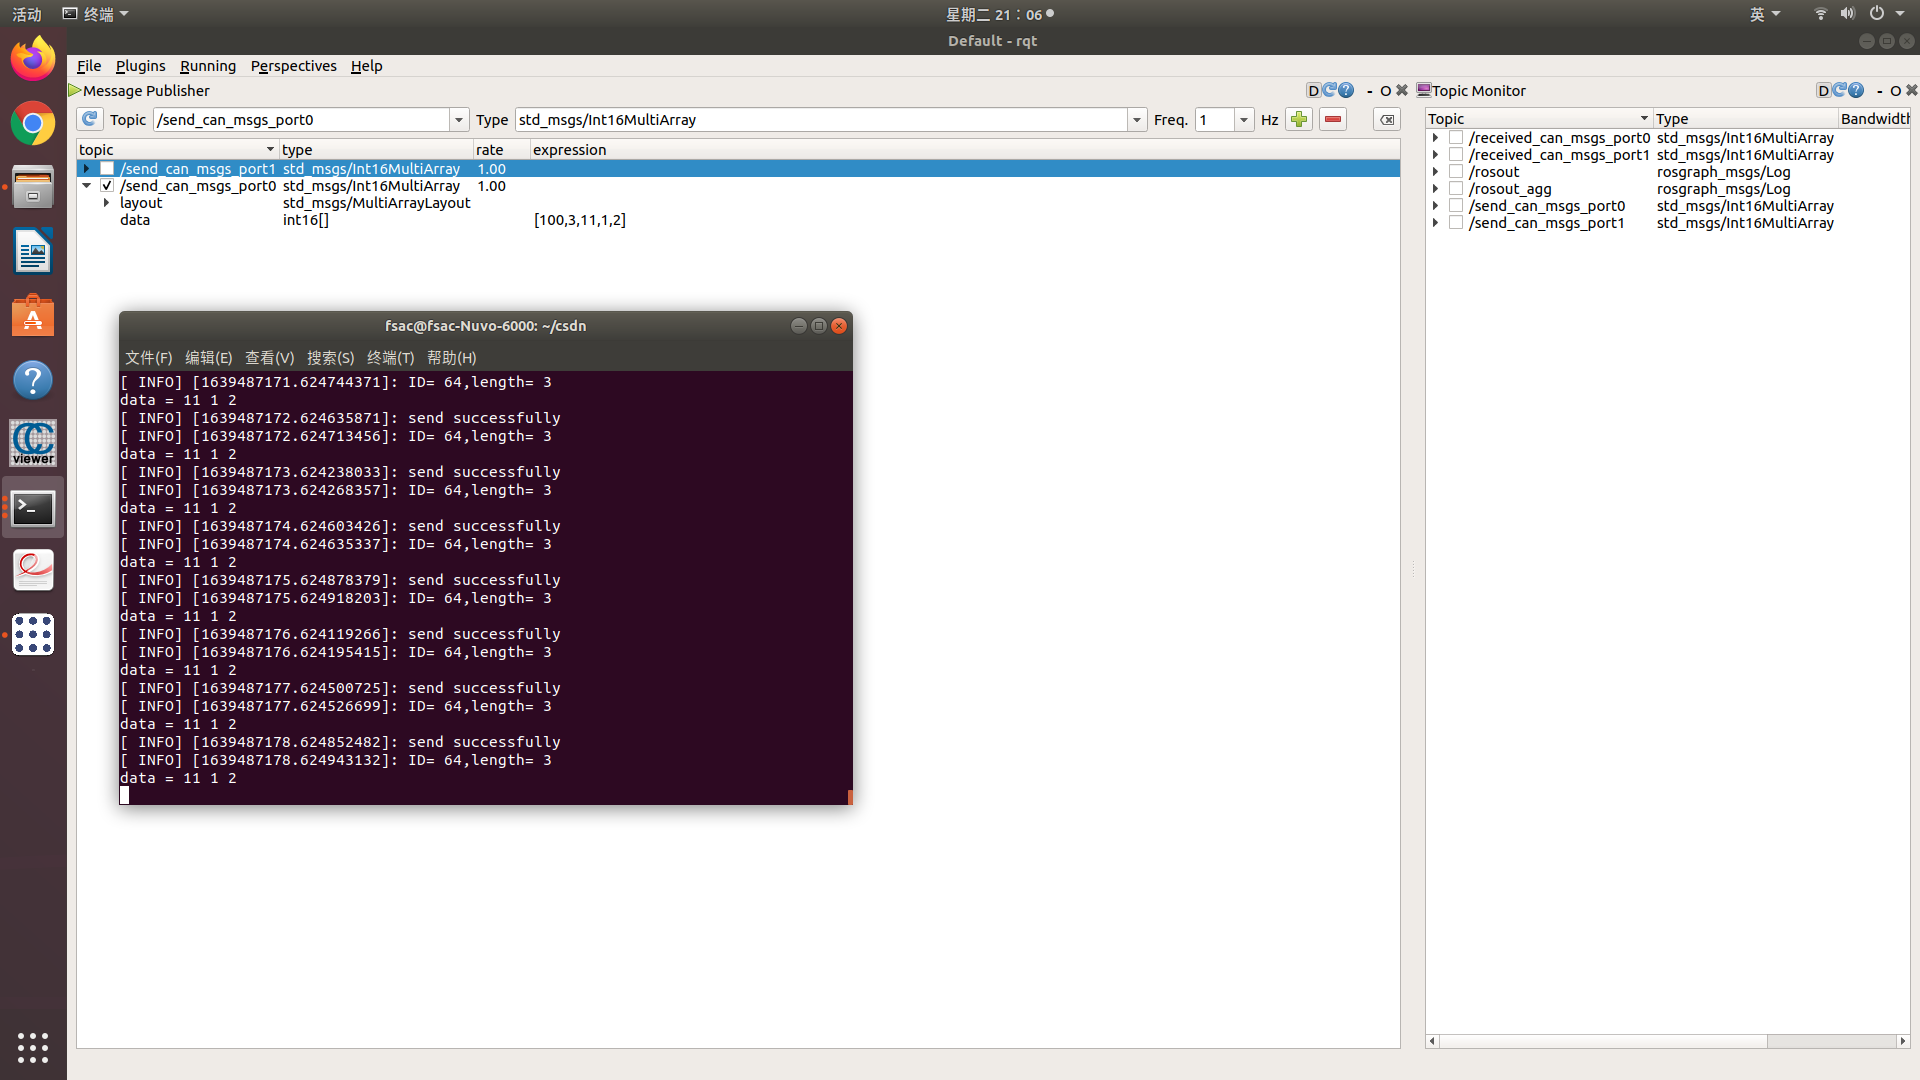The width and height of the screenshot is (1920, 1080).
Task: Uncheck /send_can_msgs_port0 publisher checkbox
Action: click(x=107, y=186)
